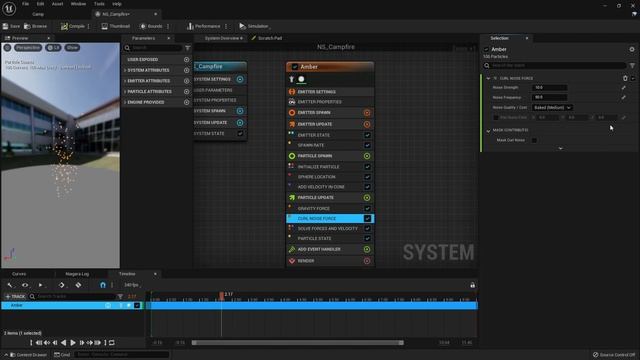Screen dimensions: 640x360
Task: Open Performance tools
Action: (x=203, y=26)
